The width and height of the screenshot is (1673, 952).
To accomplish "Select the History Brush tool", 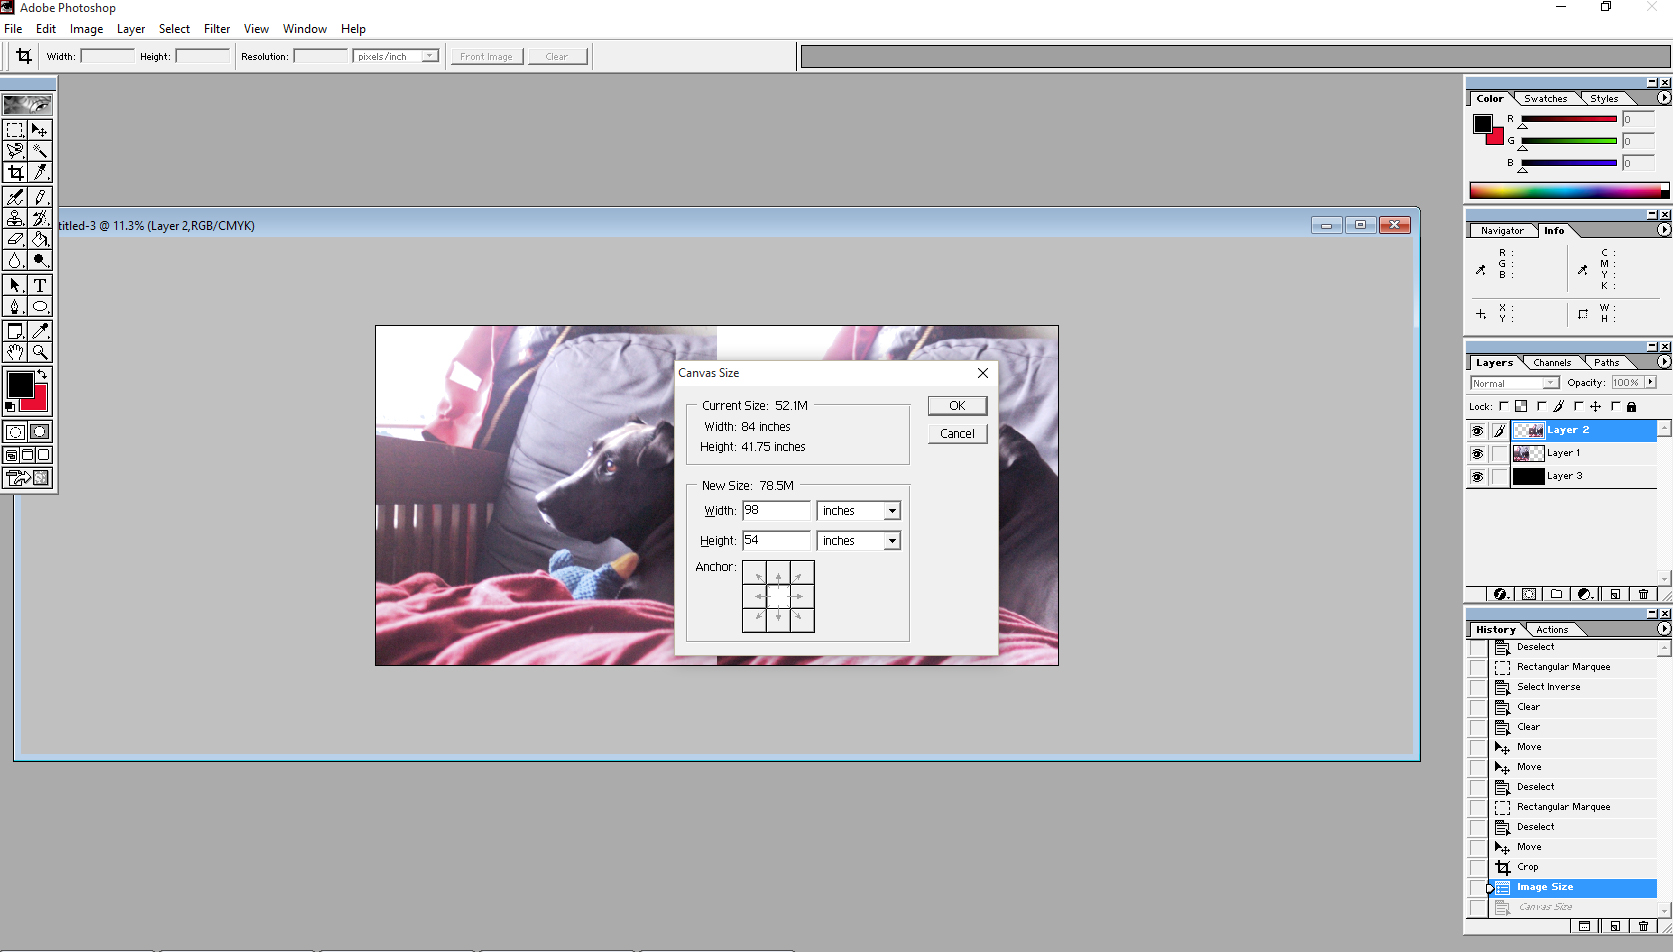I will tap(40, 218).
